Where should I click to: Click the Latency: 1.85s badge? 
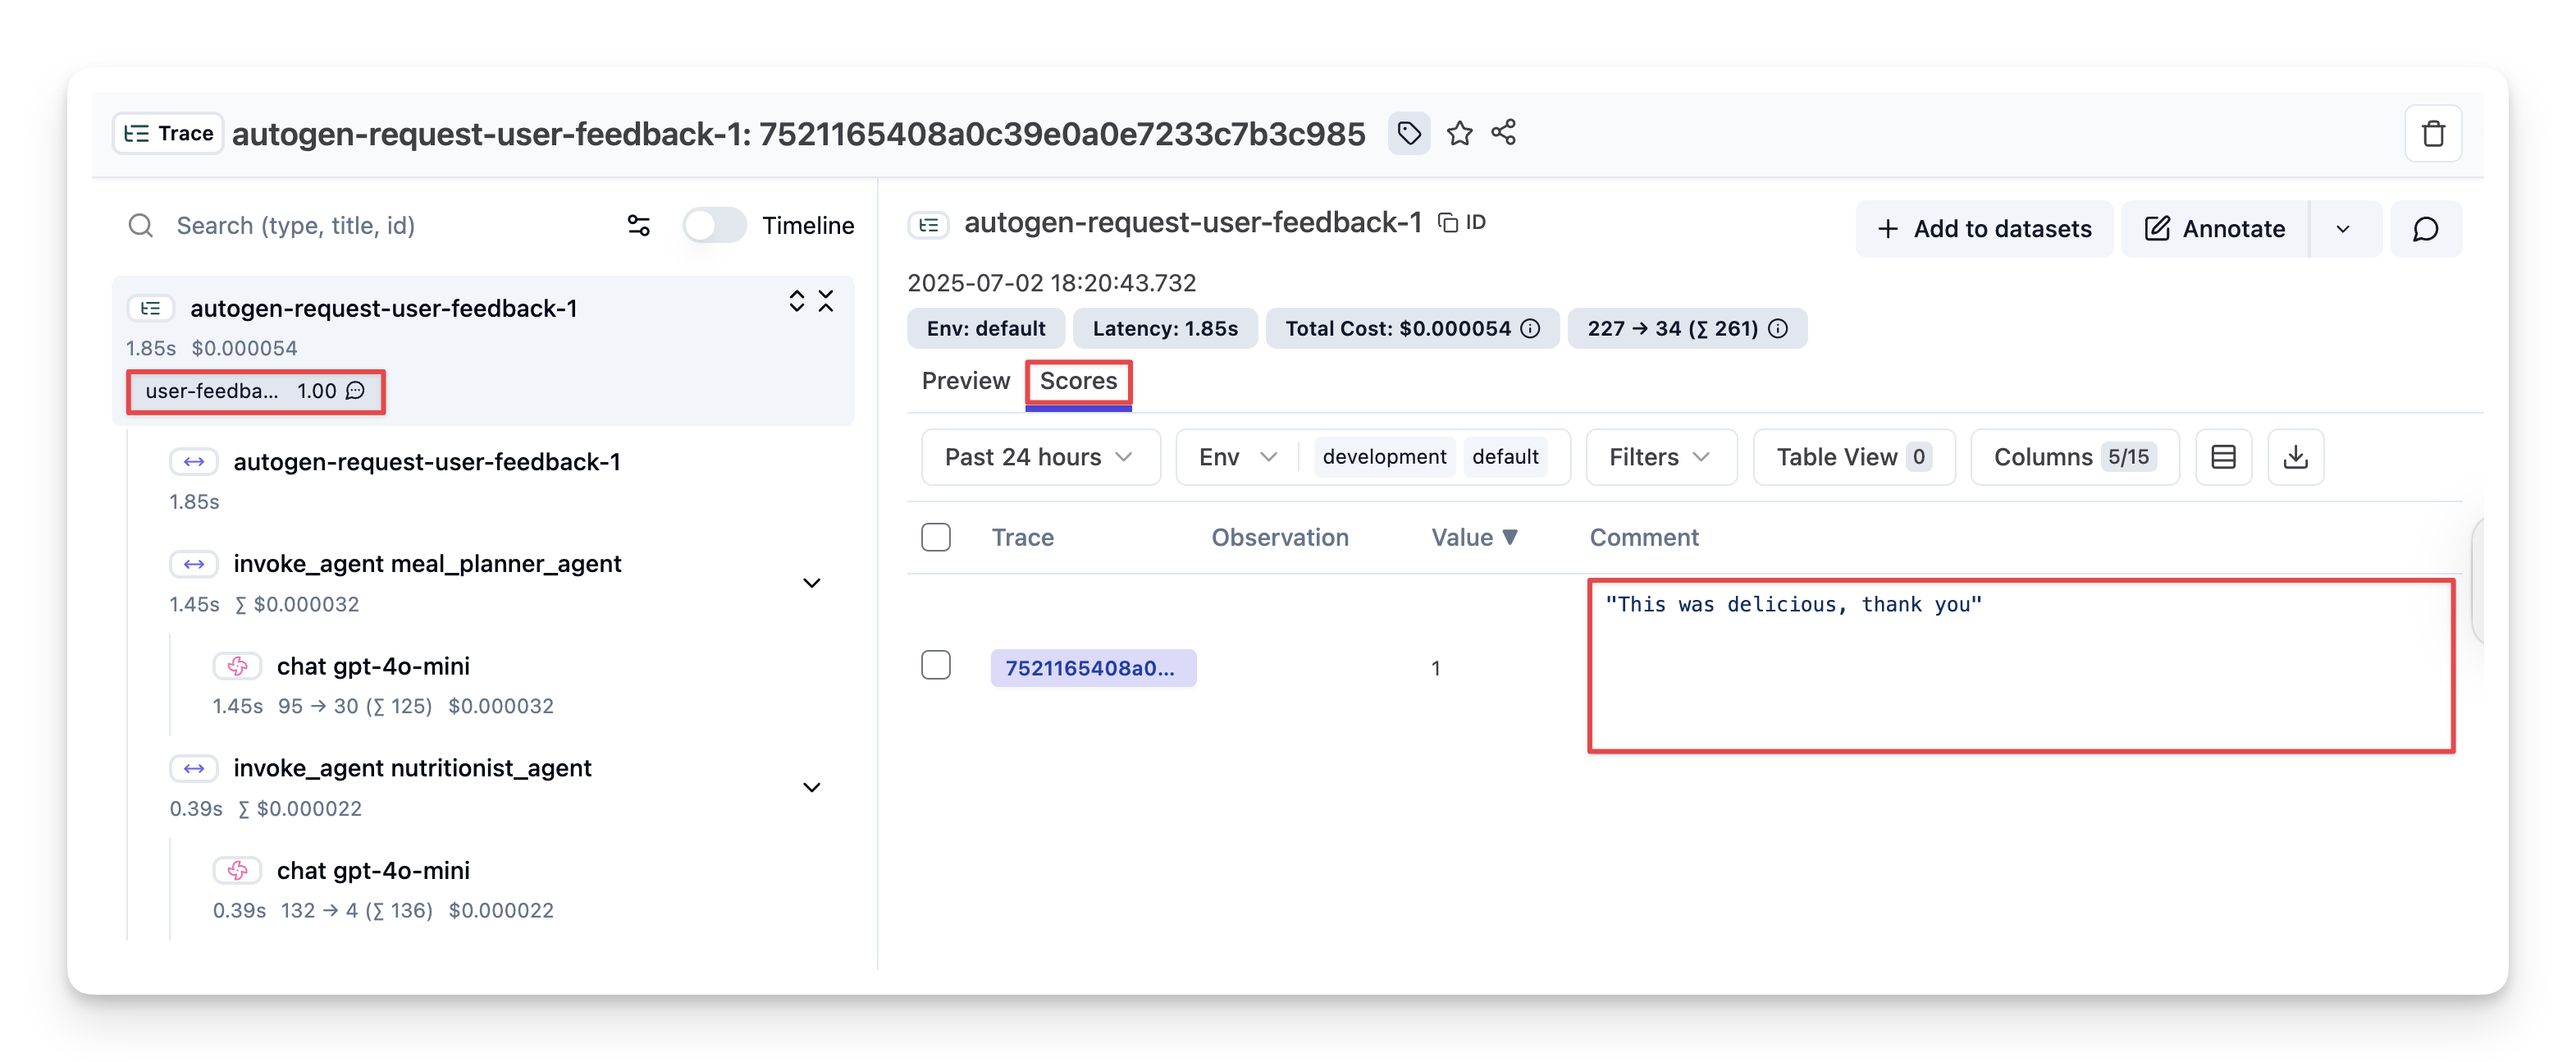coord(1164,329)
